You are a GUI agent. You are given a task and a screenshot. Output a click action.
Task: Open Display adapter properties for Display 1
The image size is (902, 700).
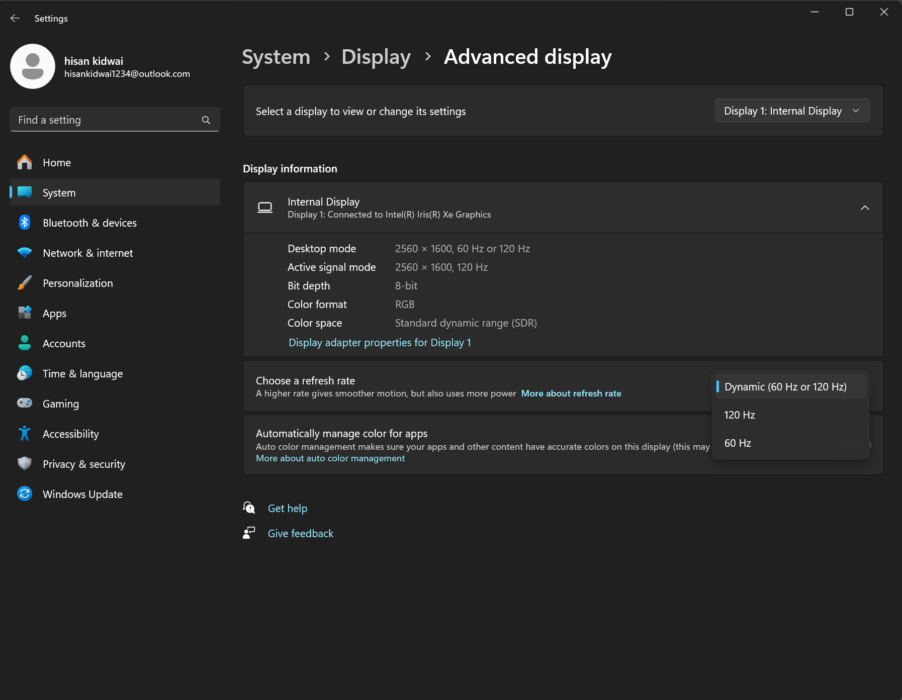(380, 342)
